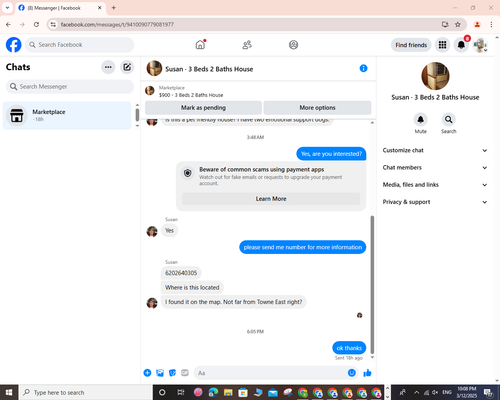Click the browser address bar URL
This screenshot has height=400, width=500.
(x=117, y=24)
